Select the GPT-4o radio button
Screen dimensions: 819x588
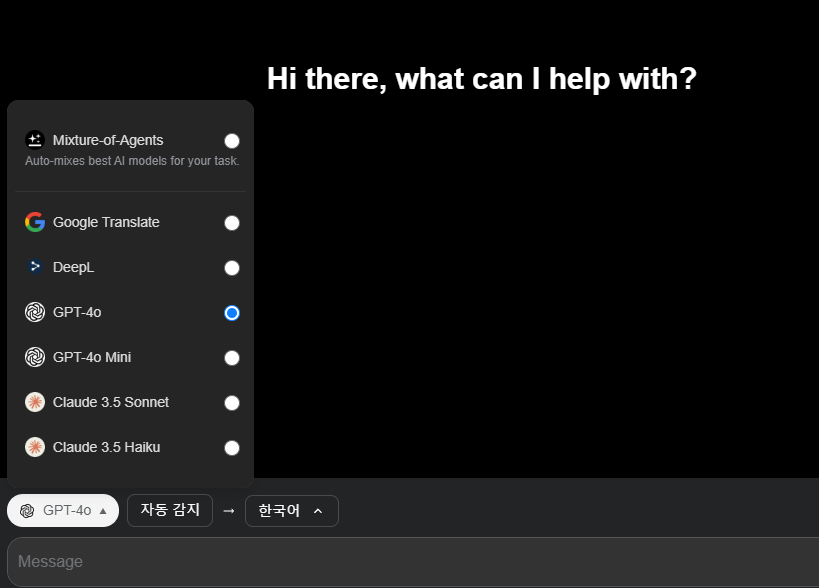coord(232,313)
